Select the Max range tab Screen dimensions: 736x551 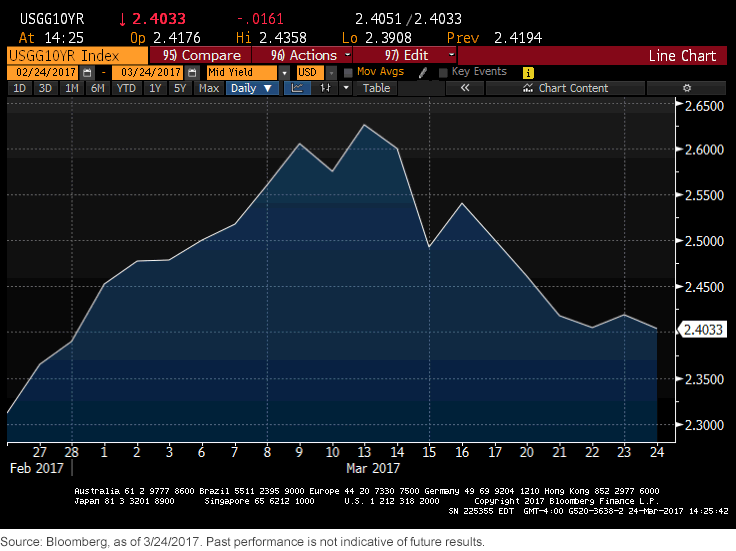[208, 88]
